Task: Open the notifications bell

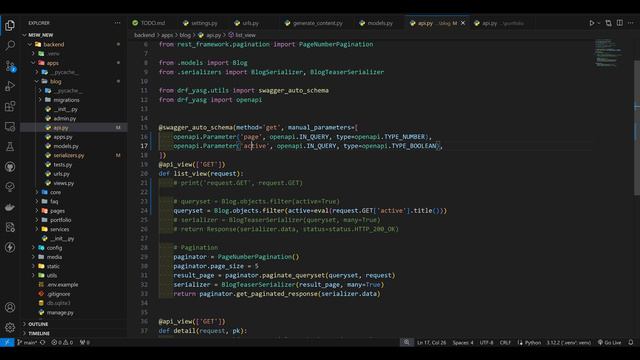Action: [631, 342]
